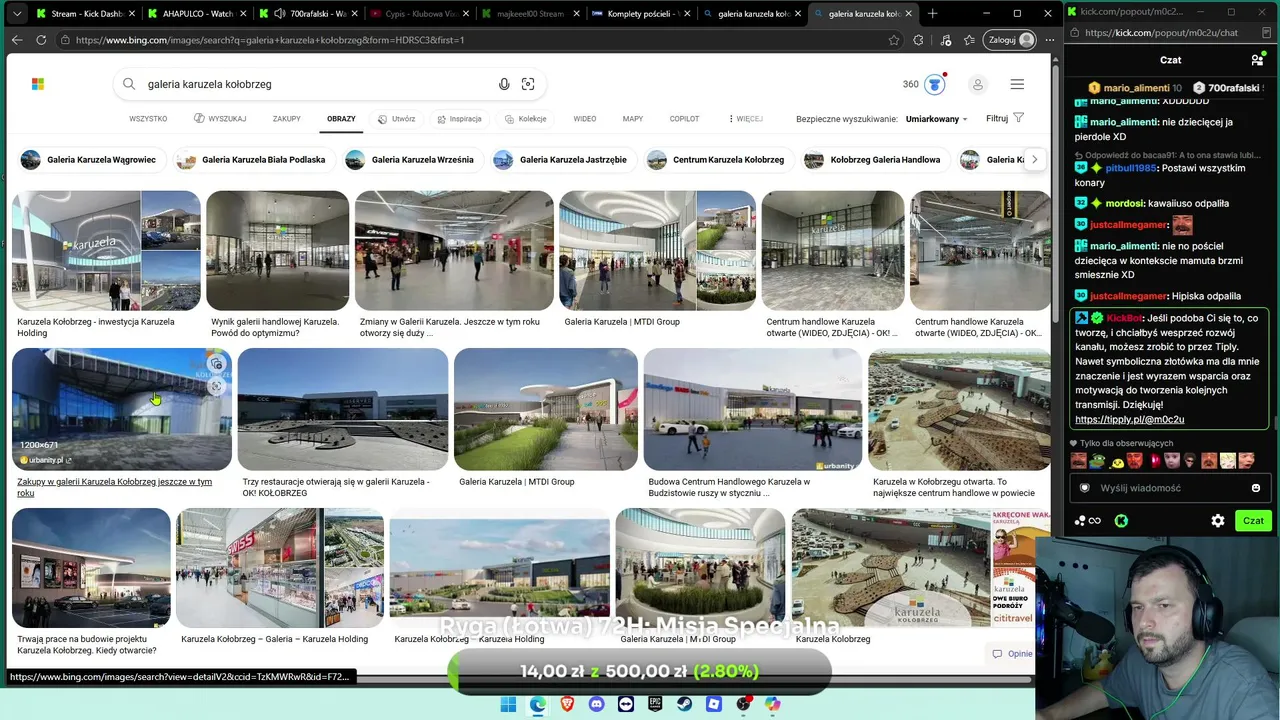This screenshot has height=720, width=1280.
Task: Click username mordosi in chat
Action: 1124,203
